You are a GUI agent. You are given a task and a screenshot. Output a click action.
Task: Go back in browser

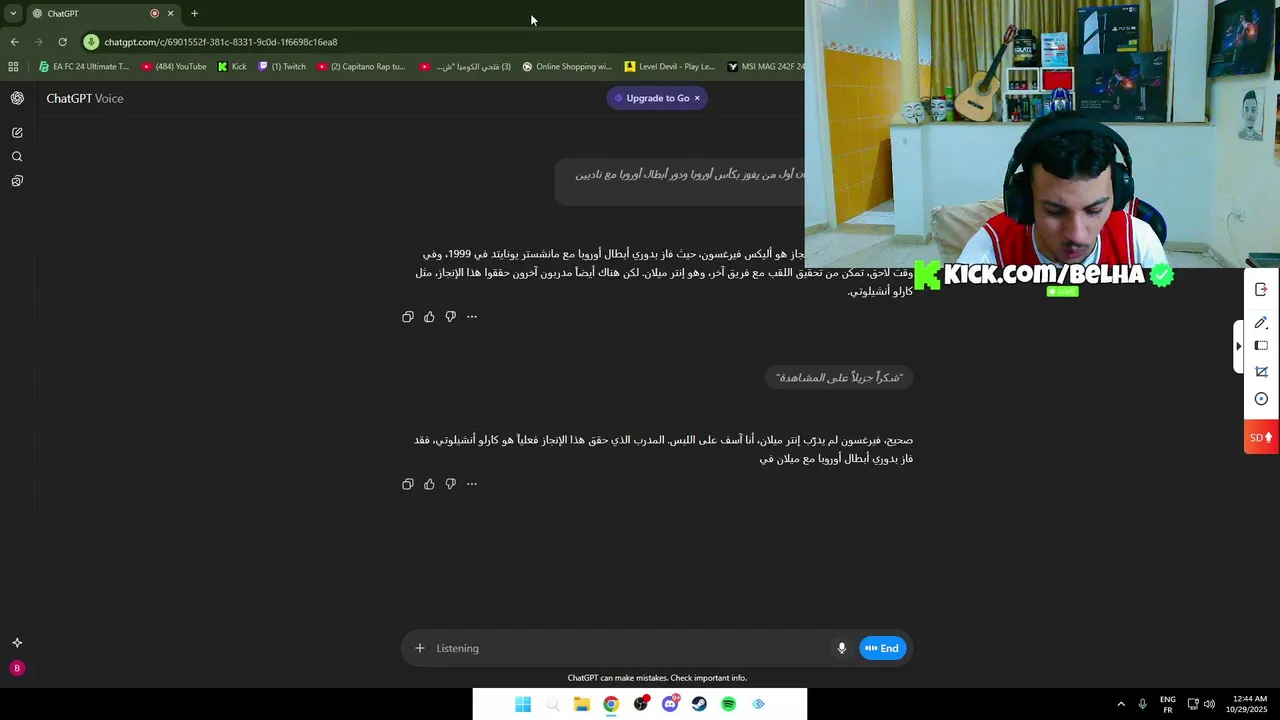point(14,42)
